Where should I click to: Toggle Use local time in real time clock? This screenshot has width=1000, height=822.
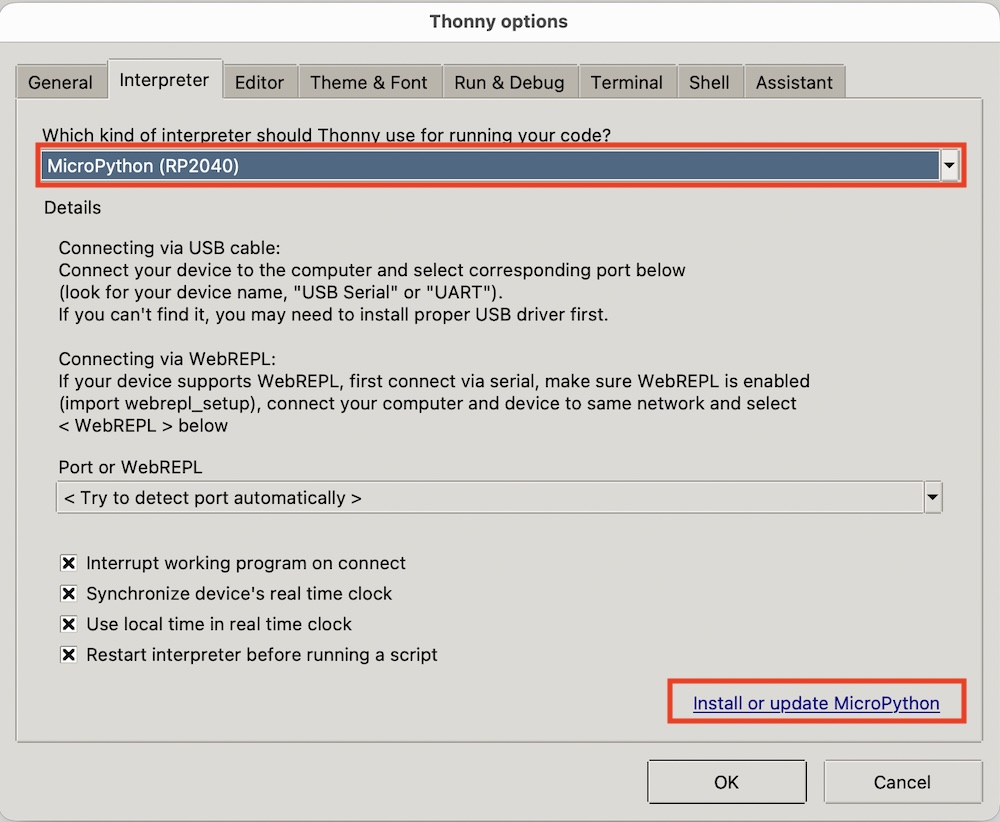tap(69, 624)
